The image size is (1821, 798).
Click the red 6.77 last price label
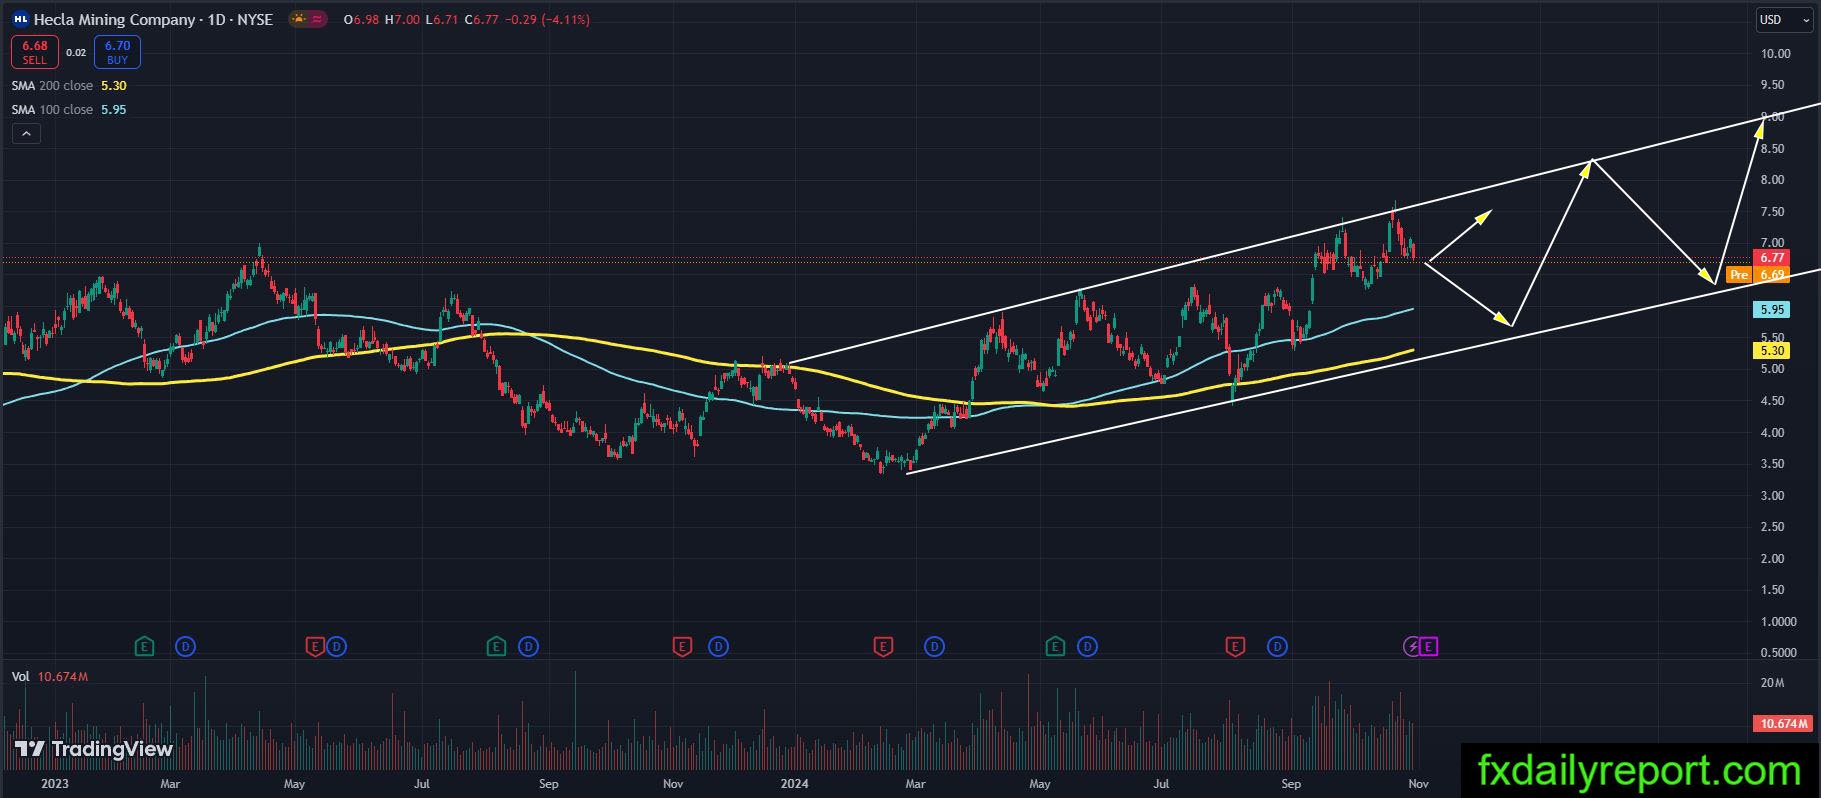1772,258
